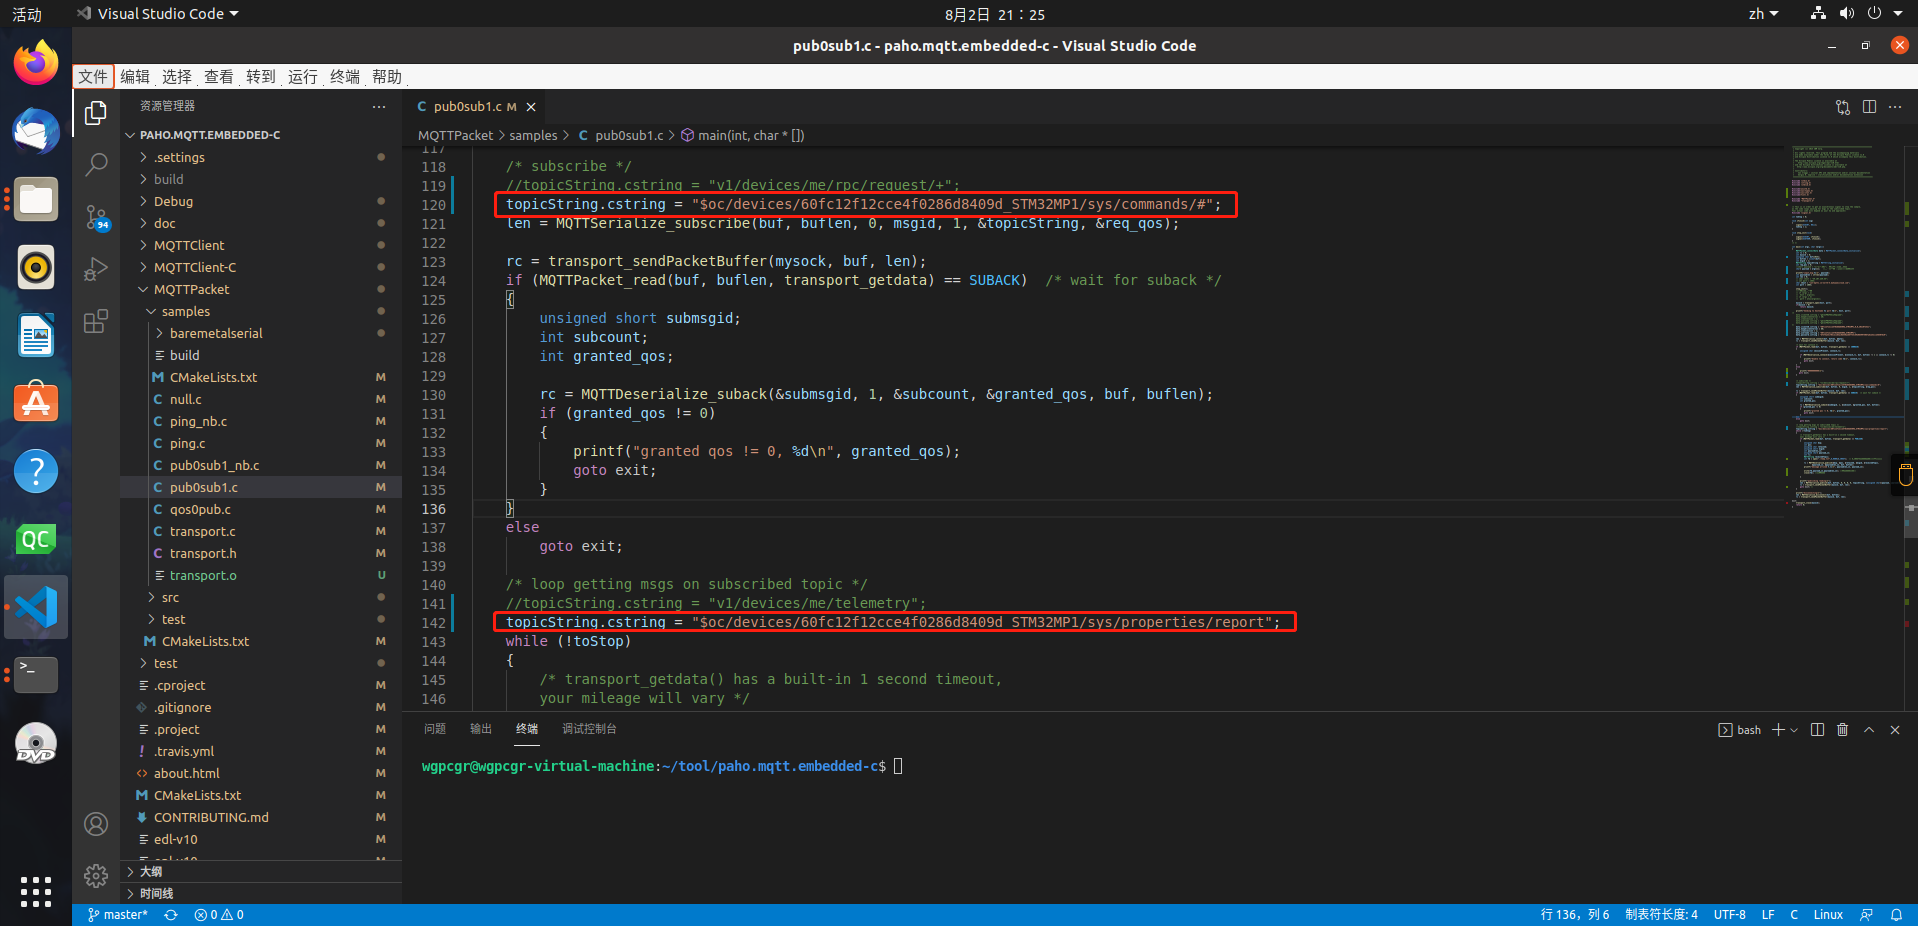Viewport: 1918px width, 926px height.
Task: Open Files manager from the dock
Action: 36,199
